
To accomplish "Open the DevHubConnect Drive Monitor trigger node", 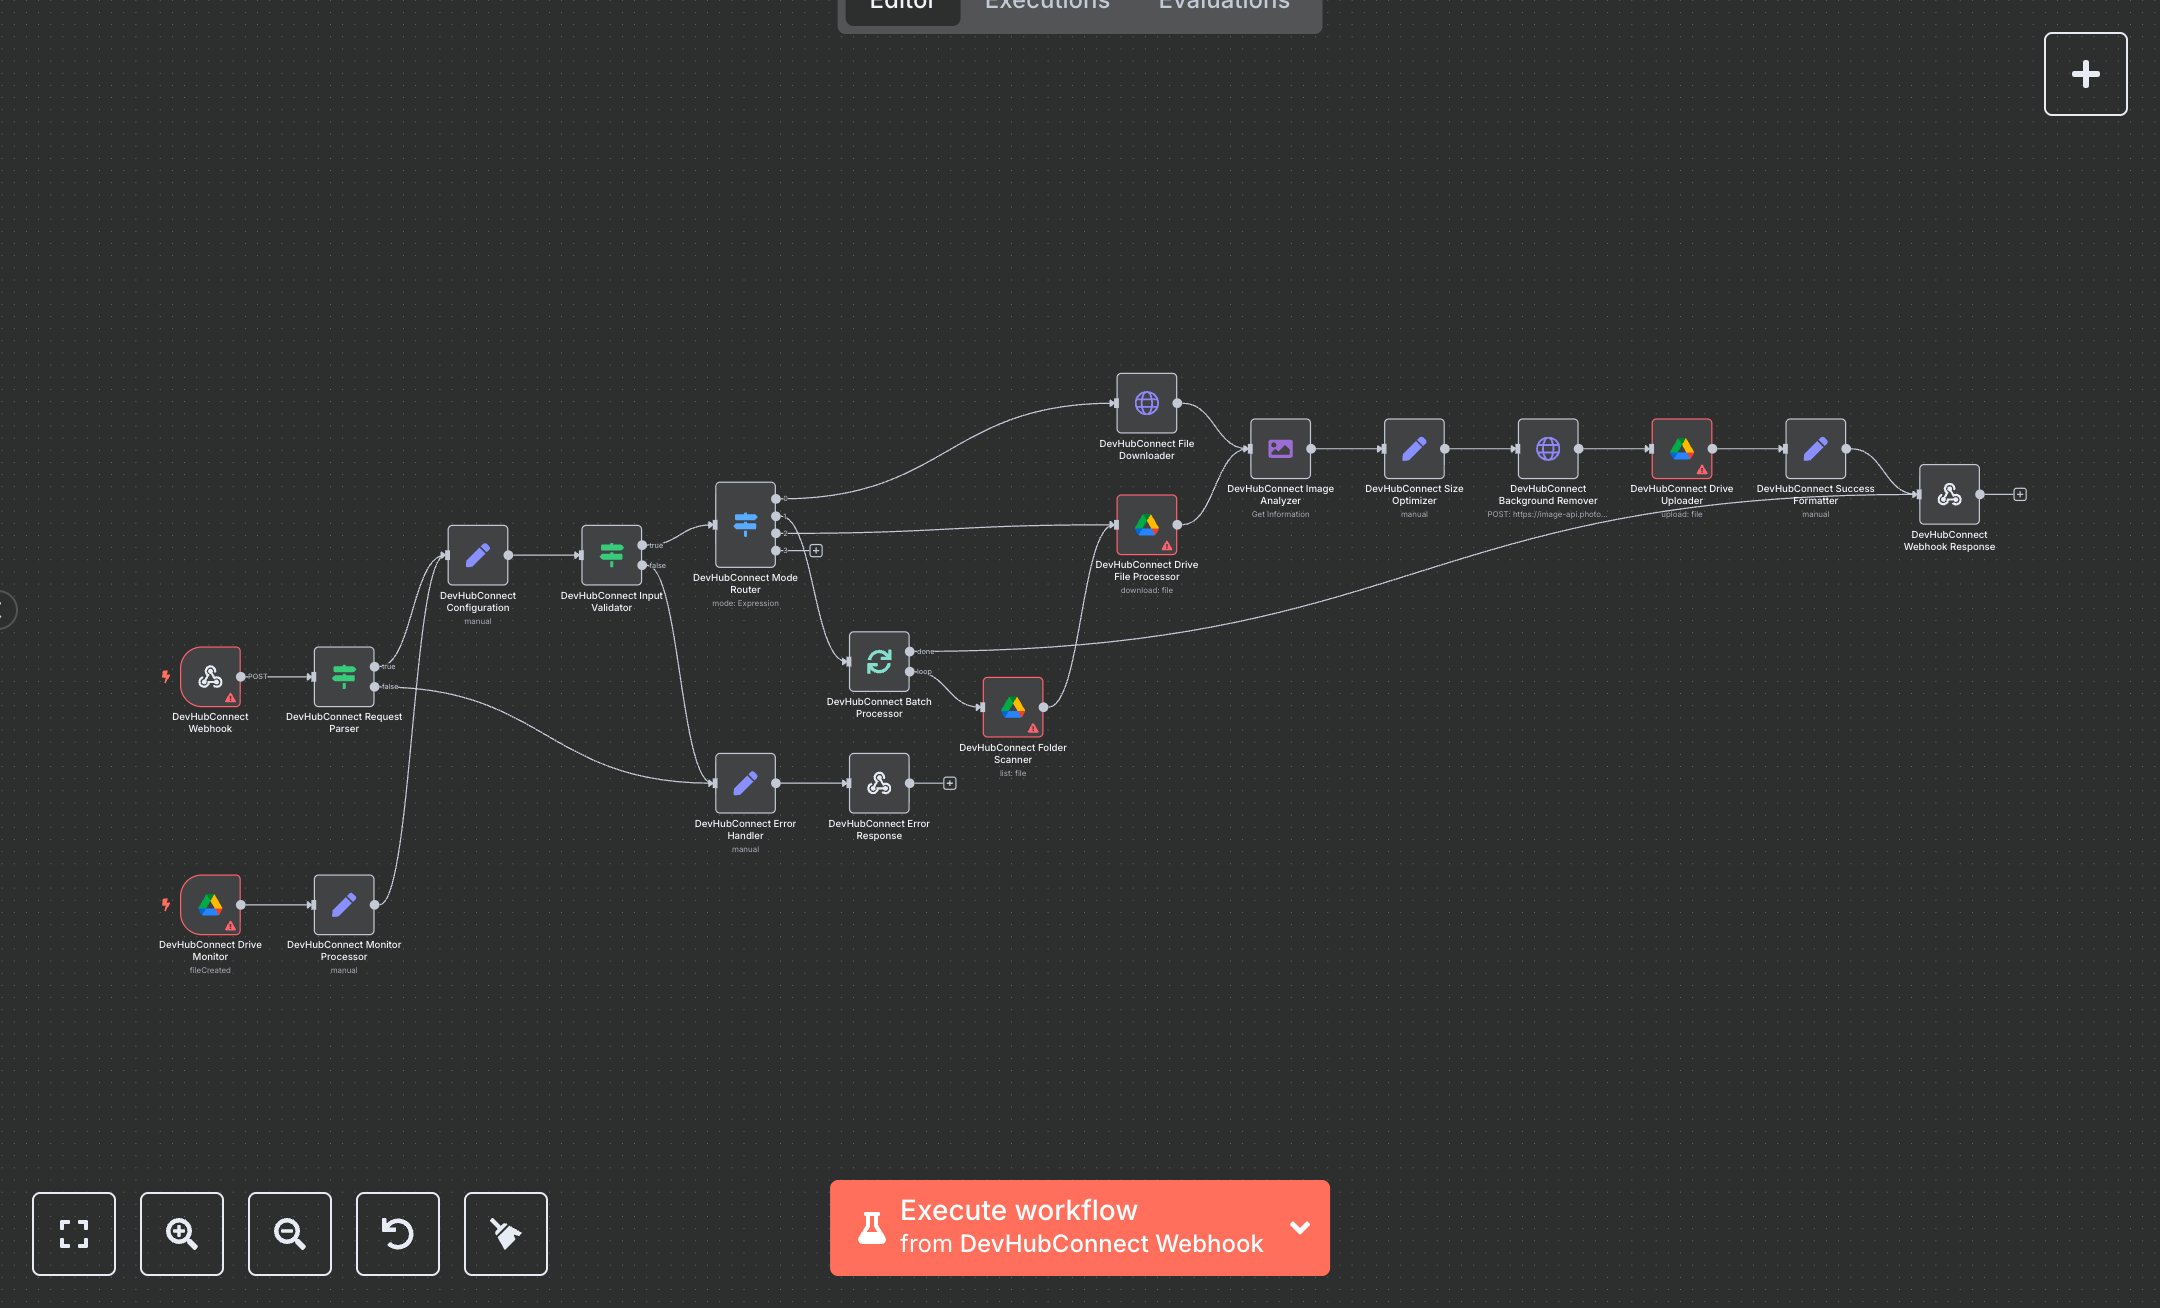I will 210,905.
